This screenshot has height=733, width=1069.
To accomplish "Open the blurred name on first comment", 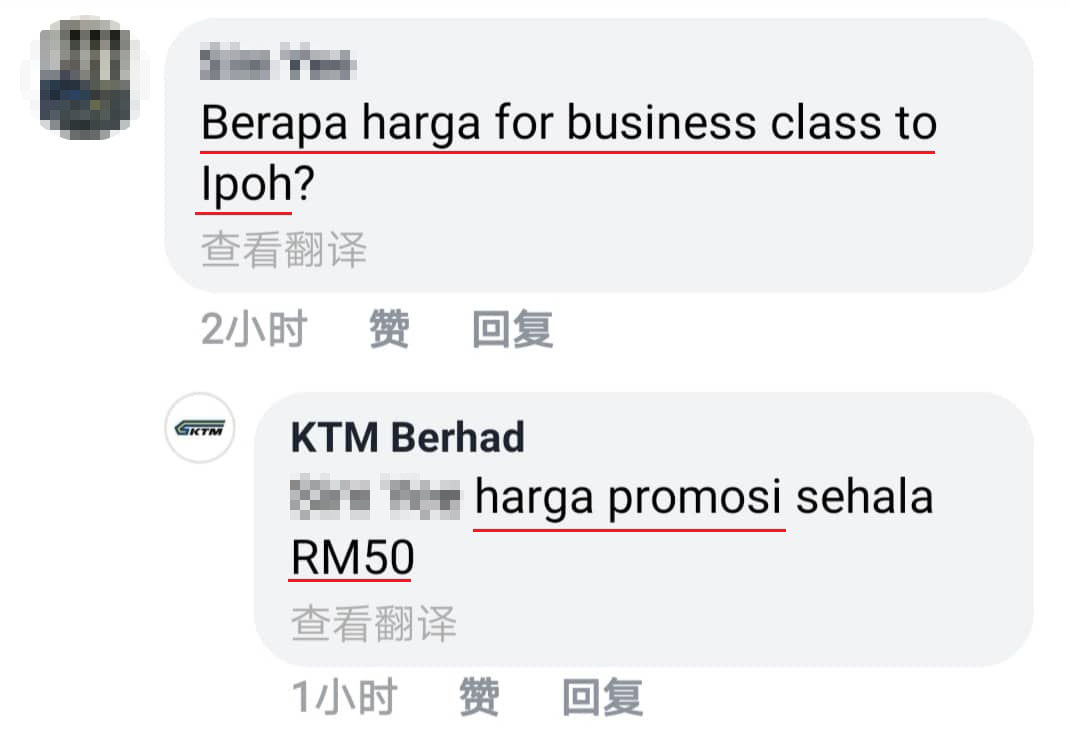I will (x=277, y=63).
